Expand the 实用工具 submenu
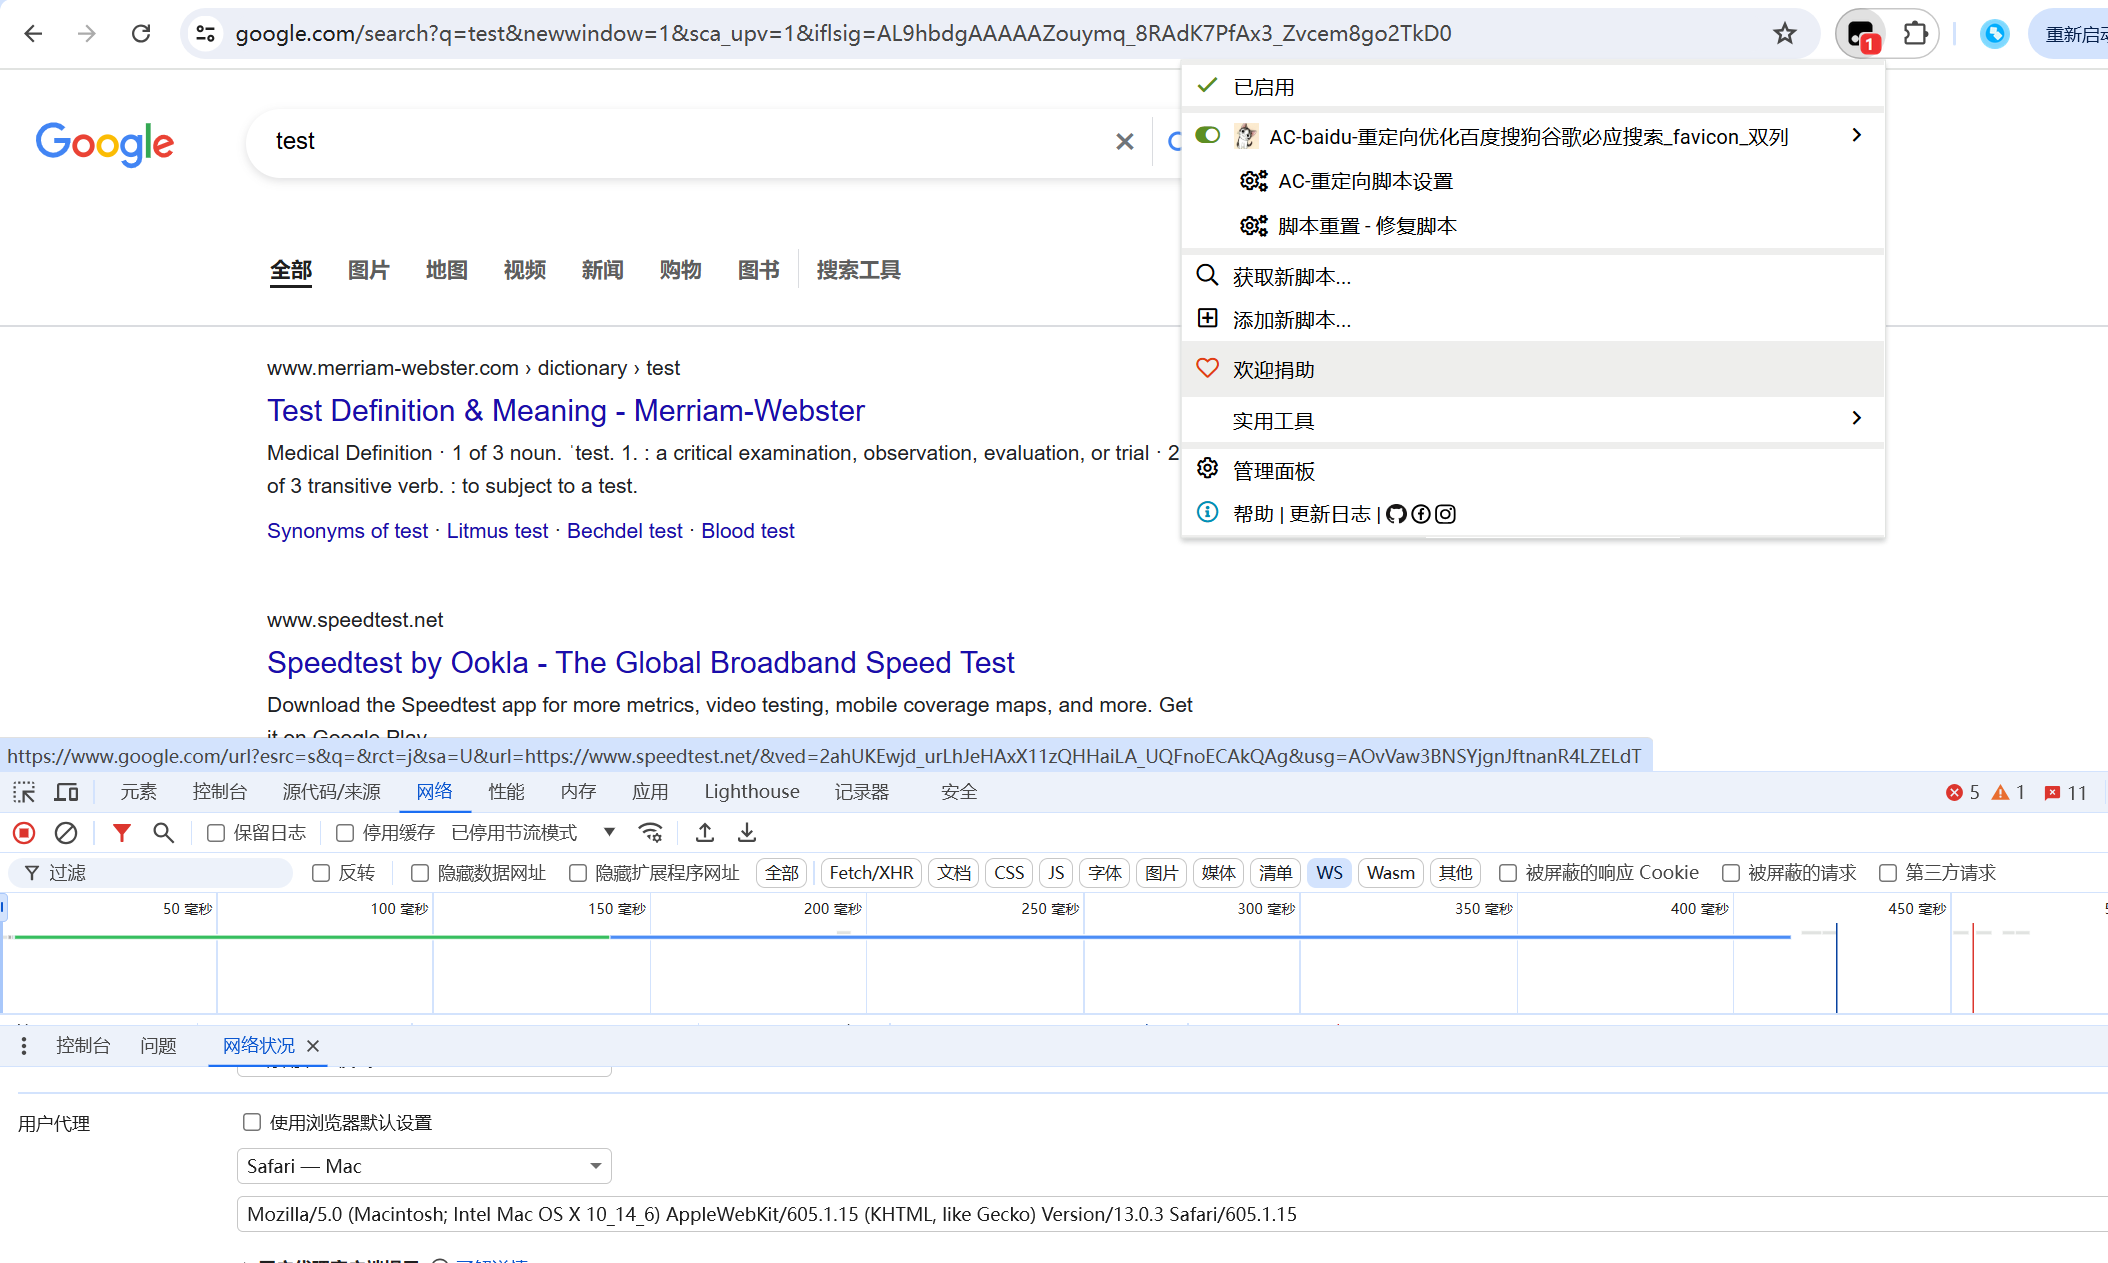The image size is (2108, 1263). pos(1533,421)
